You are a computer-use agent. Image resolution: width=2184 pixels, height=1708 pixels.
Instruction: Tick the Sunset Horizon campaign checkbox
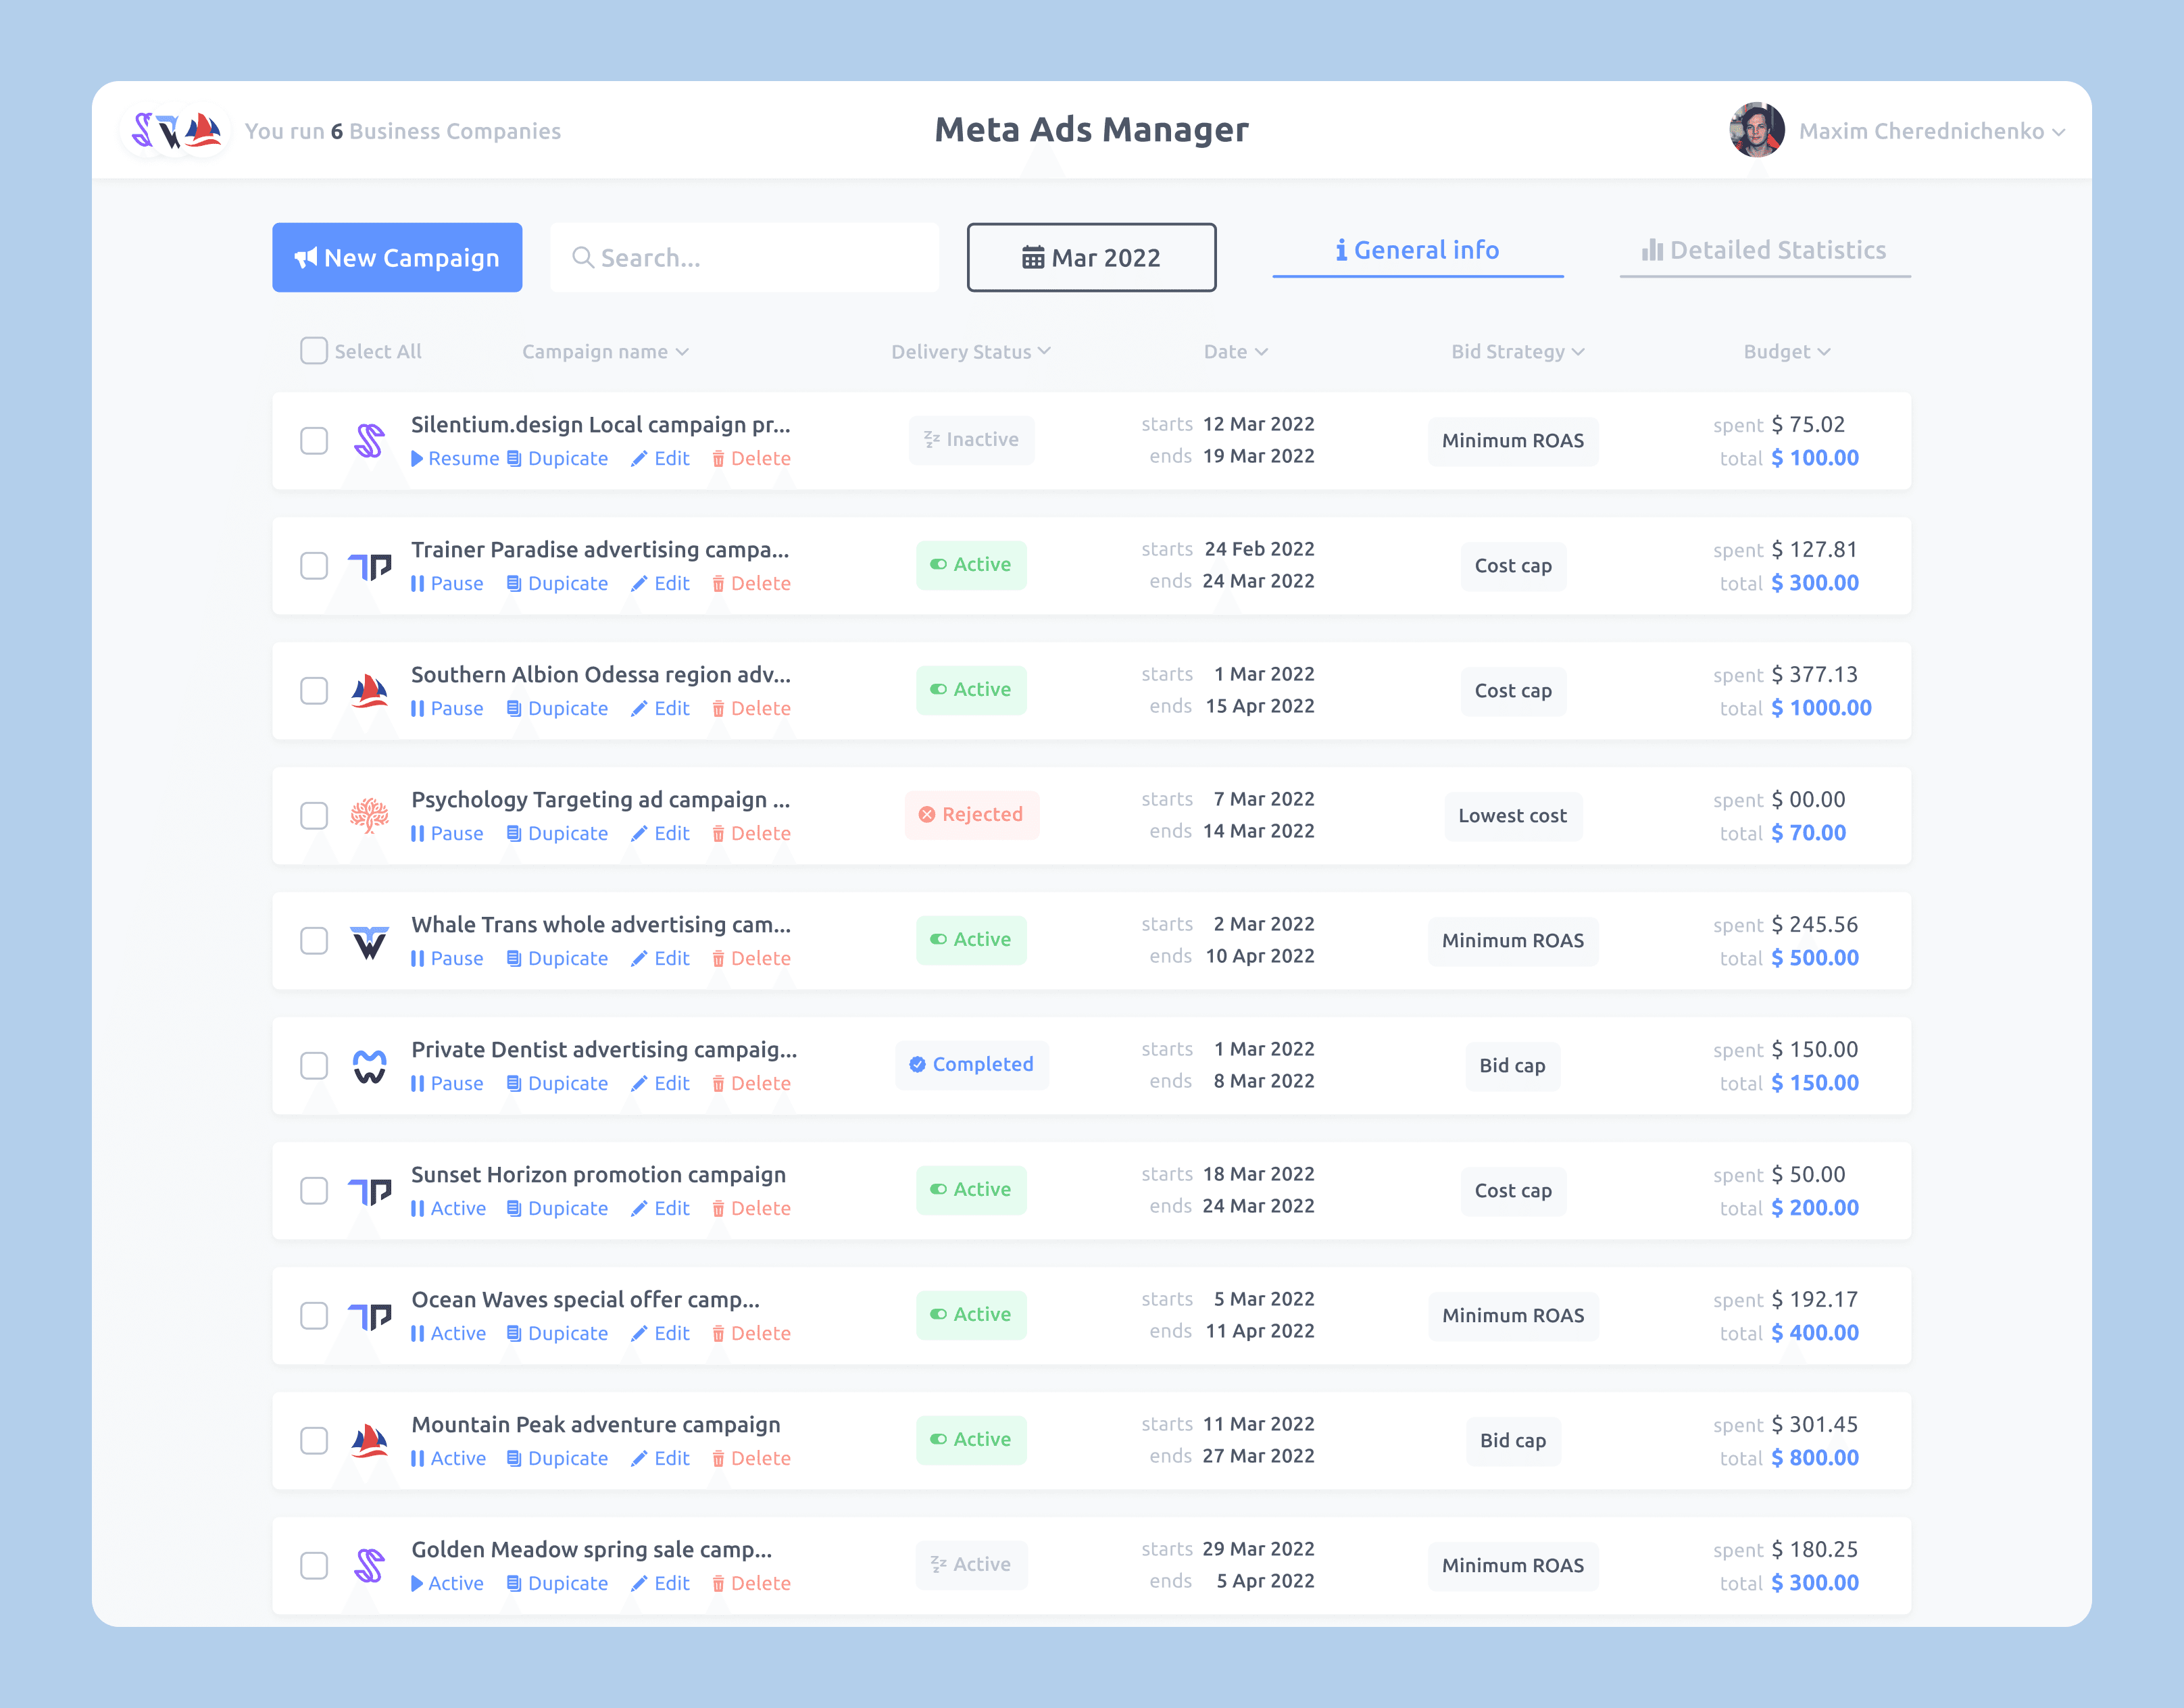(314, 1191)
